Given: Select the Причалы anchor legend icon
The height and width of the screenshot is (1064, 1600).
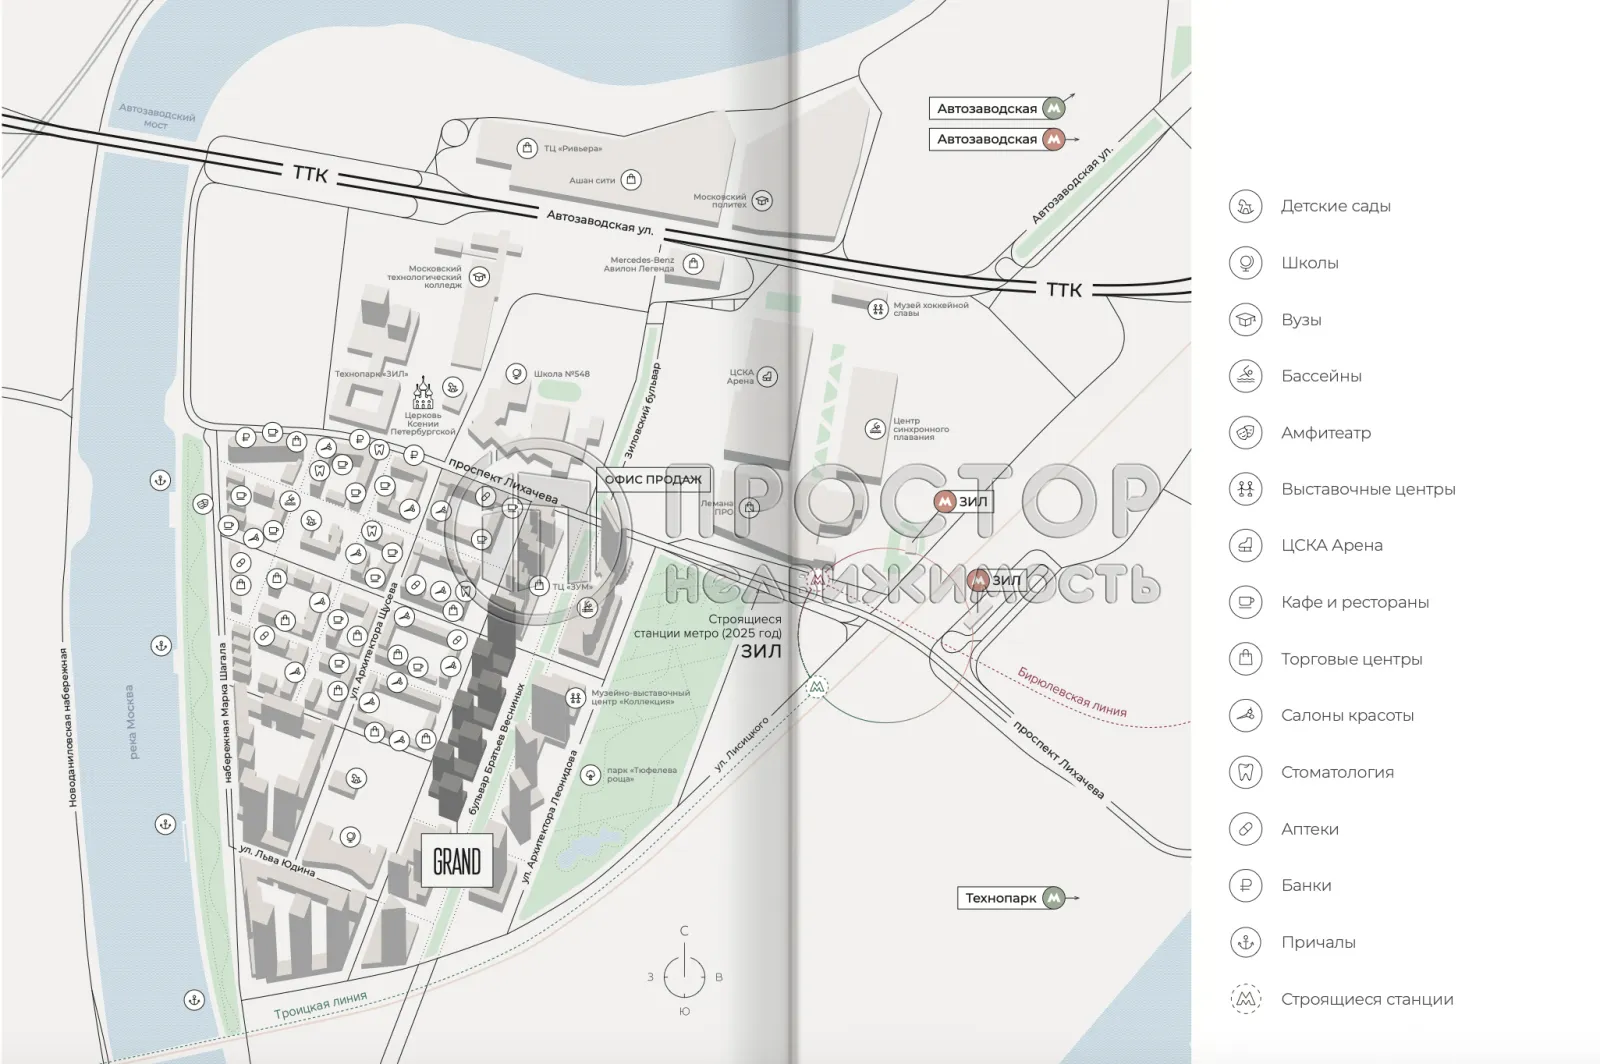Looking at the screenshot, I should 1245,941.
